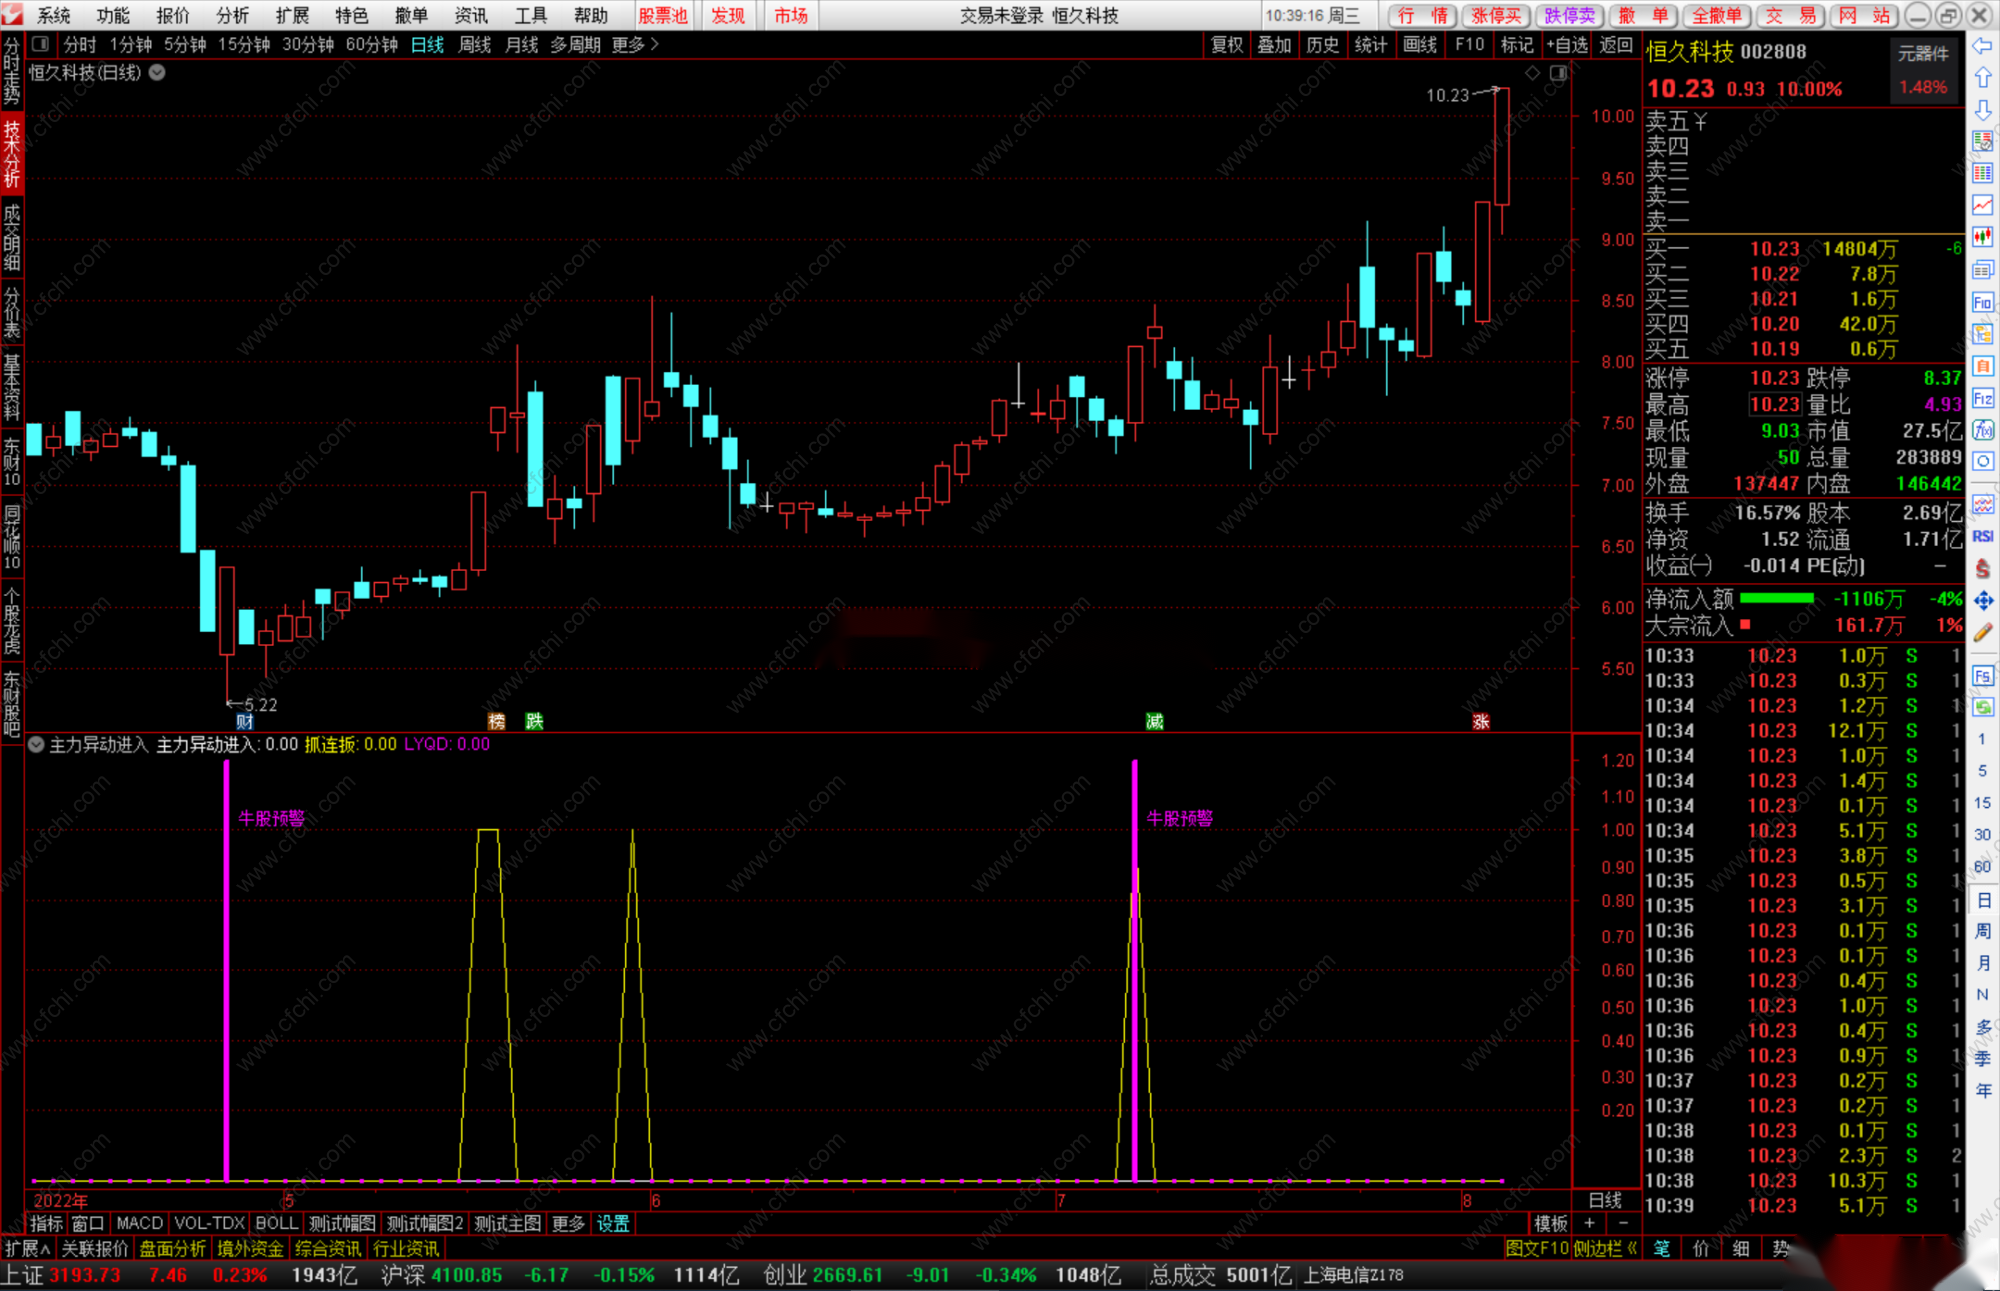Toggle the small panel icon at chart top-right

coord(1558,73)
